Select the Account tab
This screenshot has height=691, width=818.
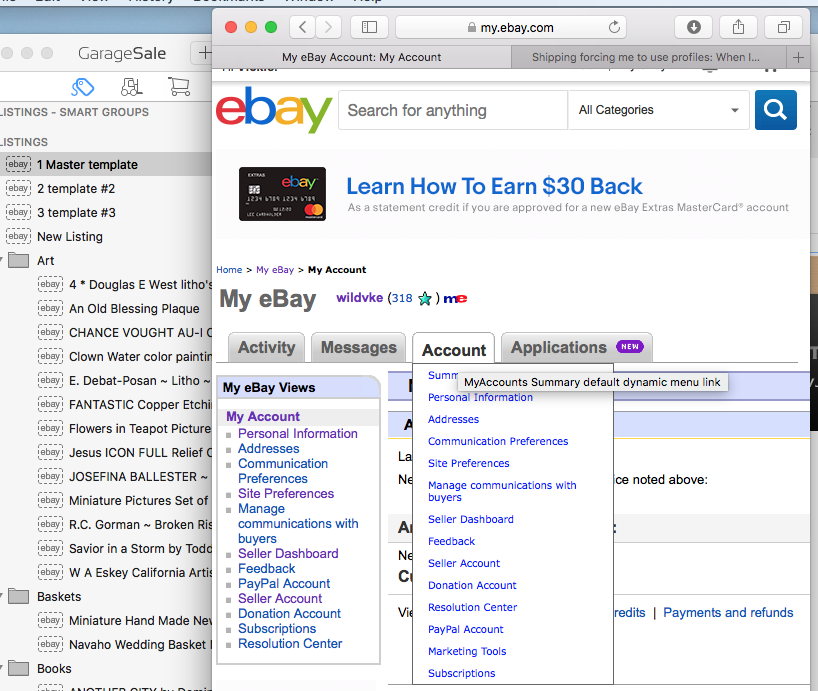click(454, 350)
